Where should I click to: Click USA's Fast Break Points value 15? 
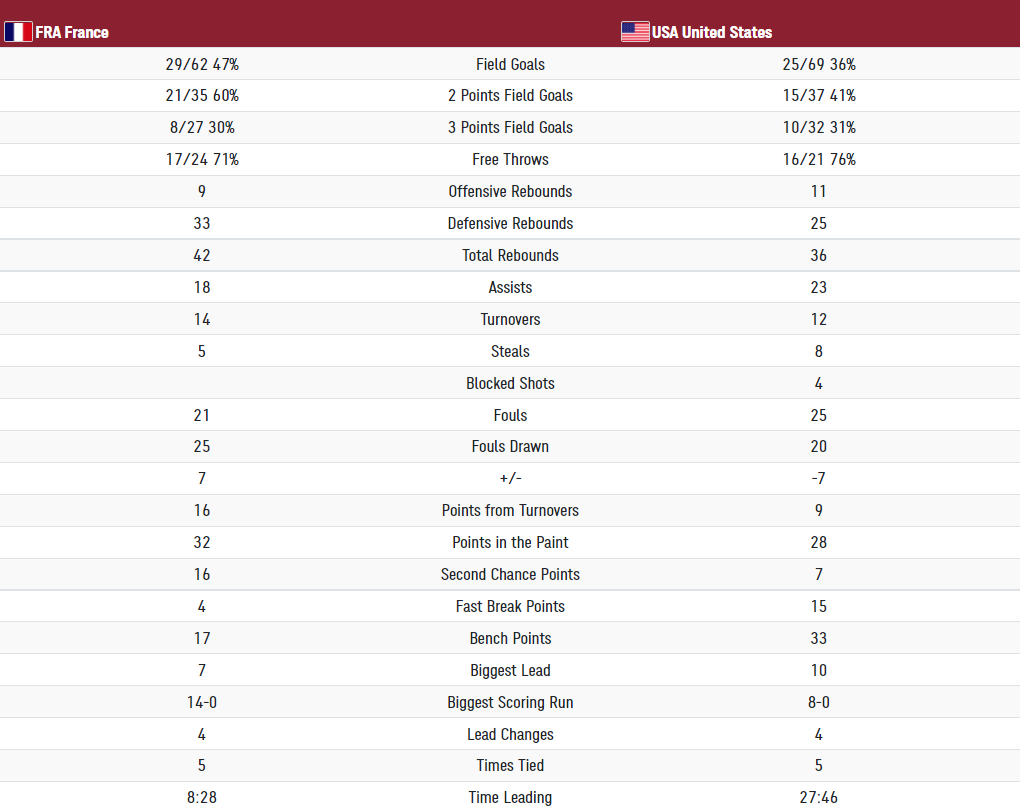(818, 606)
